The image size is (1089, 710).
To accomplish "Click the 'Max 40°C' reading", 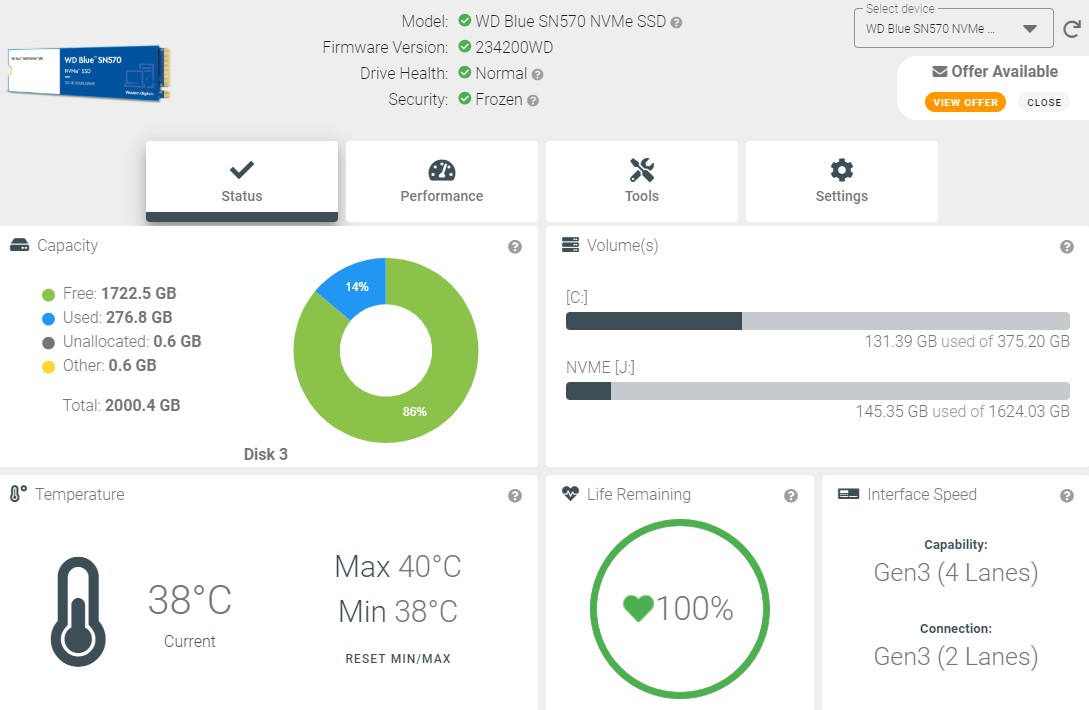I will click(x=398, y=567).
